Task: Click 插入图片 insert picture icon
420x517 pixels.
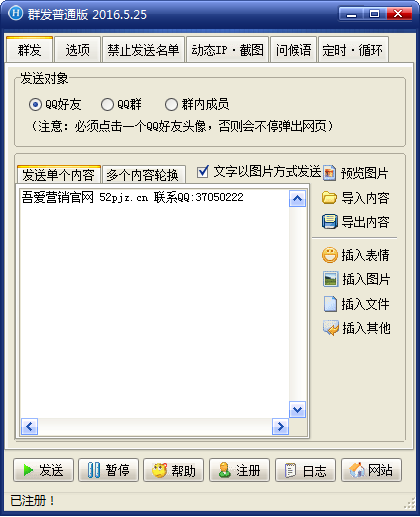Action: 330,279
